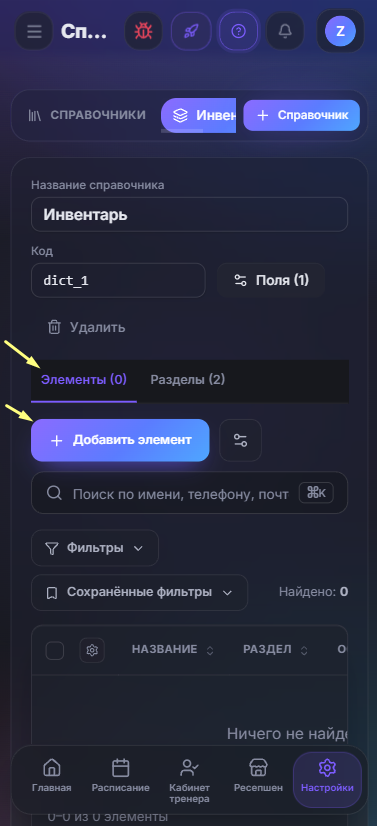Screen dimensions: 377x826
Task: Open the Поля (1) fields button
Action: (271, 280)
